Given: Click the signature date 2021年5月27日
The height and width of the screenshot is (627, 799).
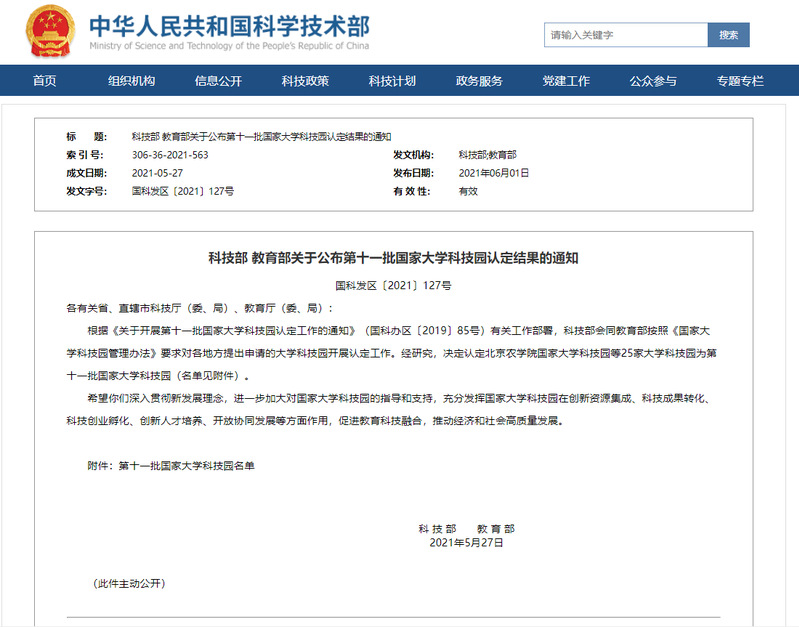Looking at the screenshot, I should click(x=466, y=543).
